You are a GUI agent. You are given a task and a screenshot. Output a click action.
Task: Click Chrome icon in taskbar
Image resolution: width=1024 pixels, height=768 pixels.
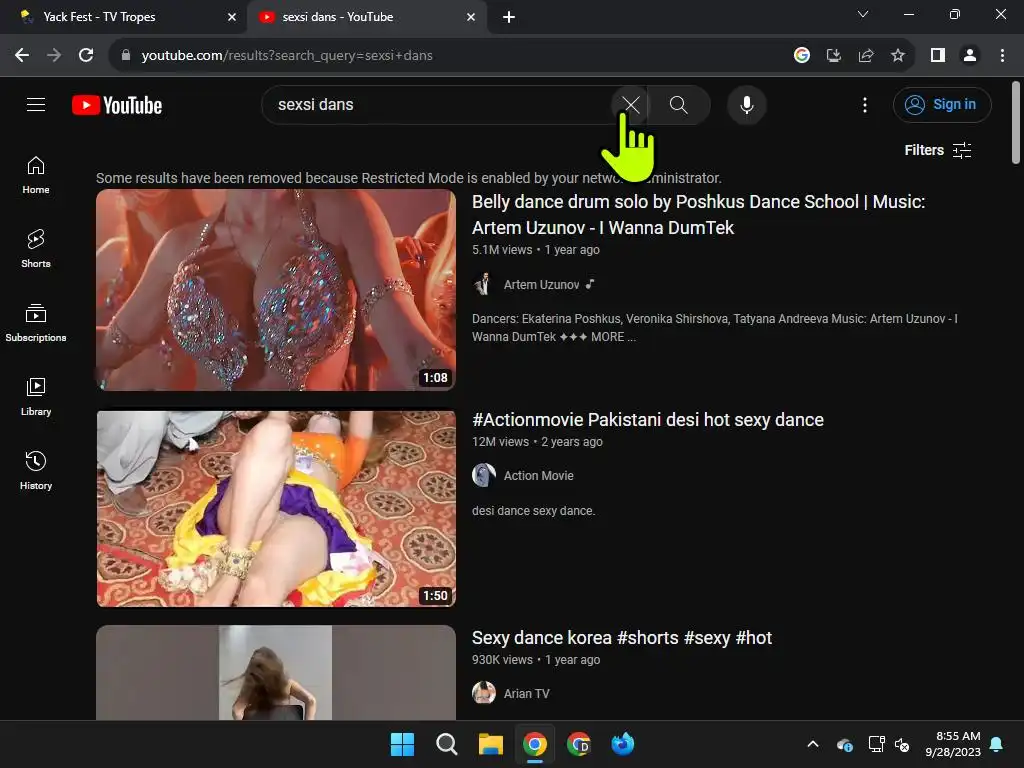tap(535, 744)
